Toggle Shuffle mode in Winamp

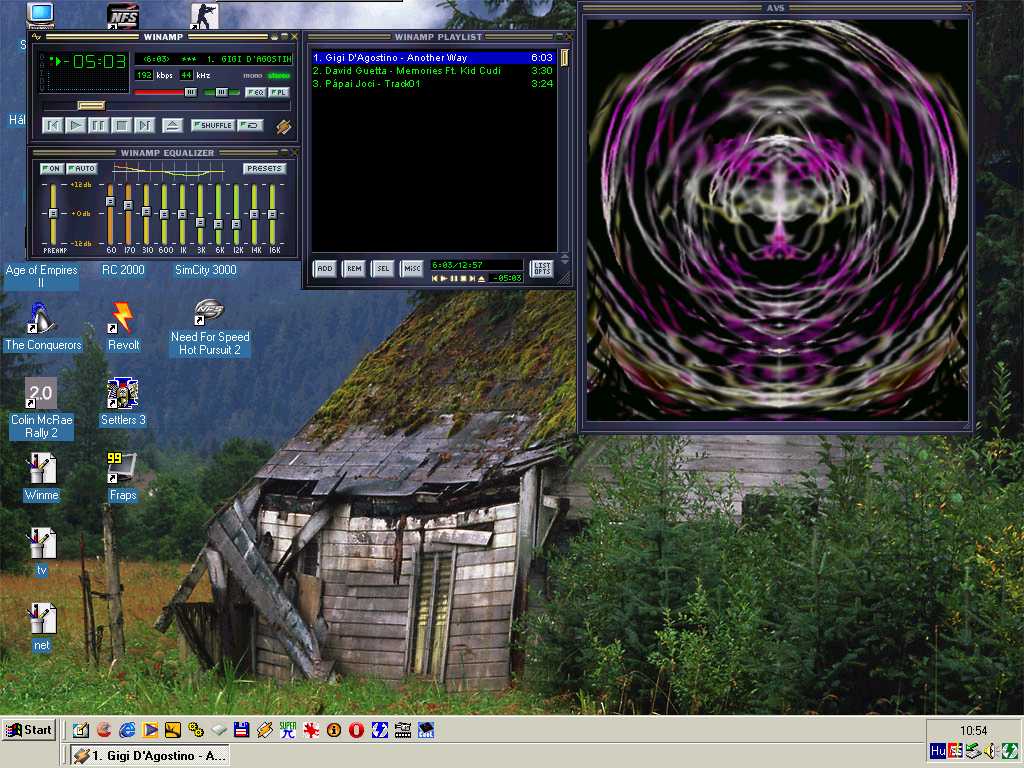(x=213, y=125)
